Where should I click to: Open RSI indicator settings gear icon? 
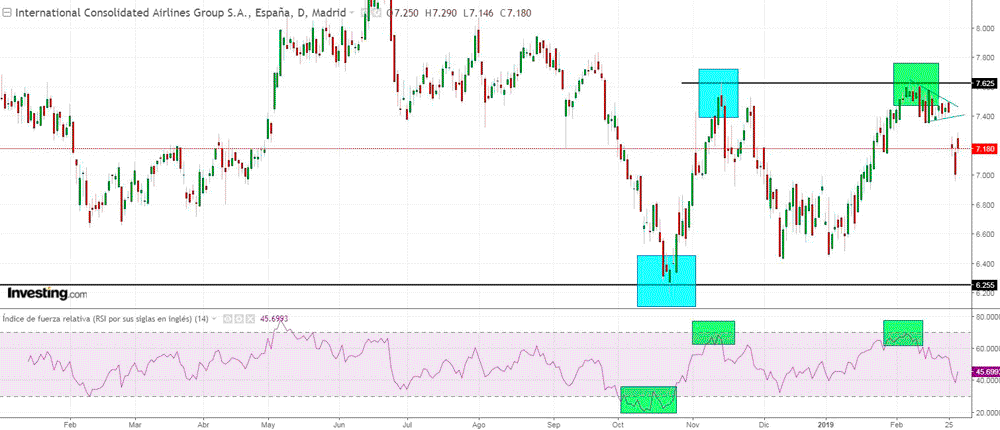coord(239,318)
